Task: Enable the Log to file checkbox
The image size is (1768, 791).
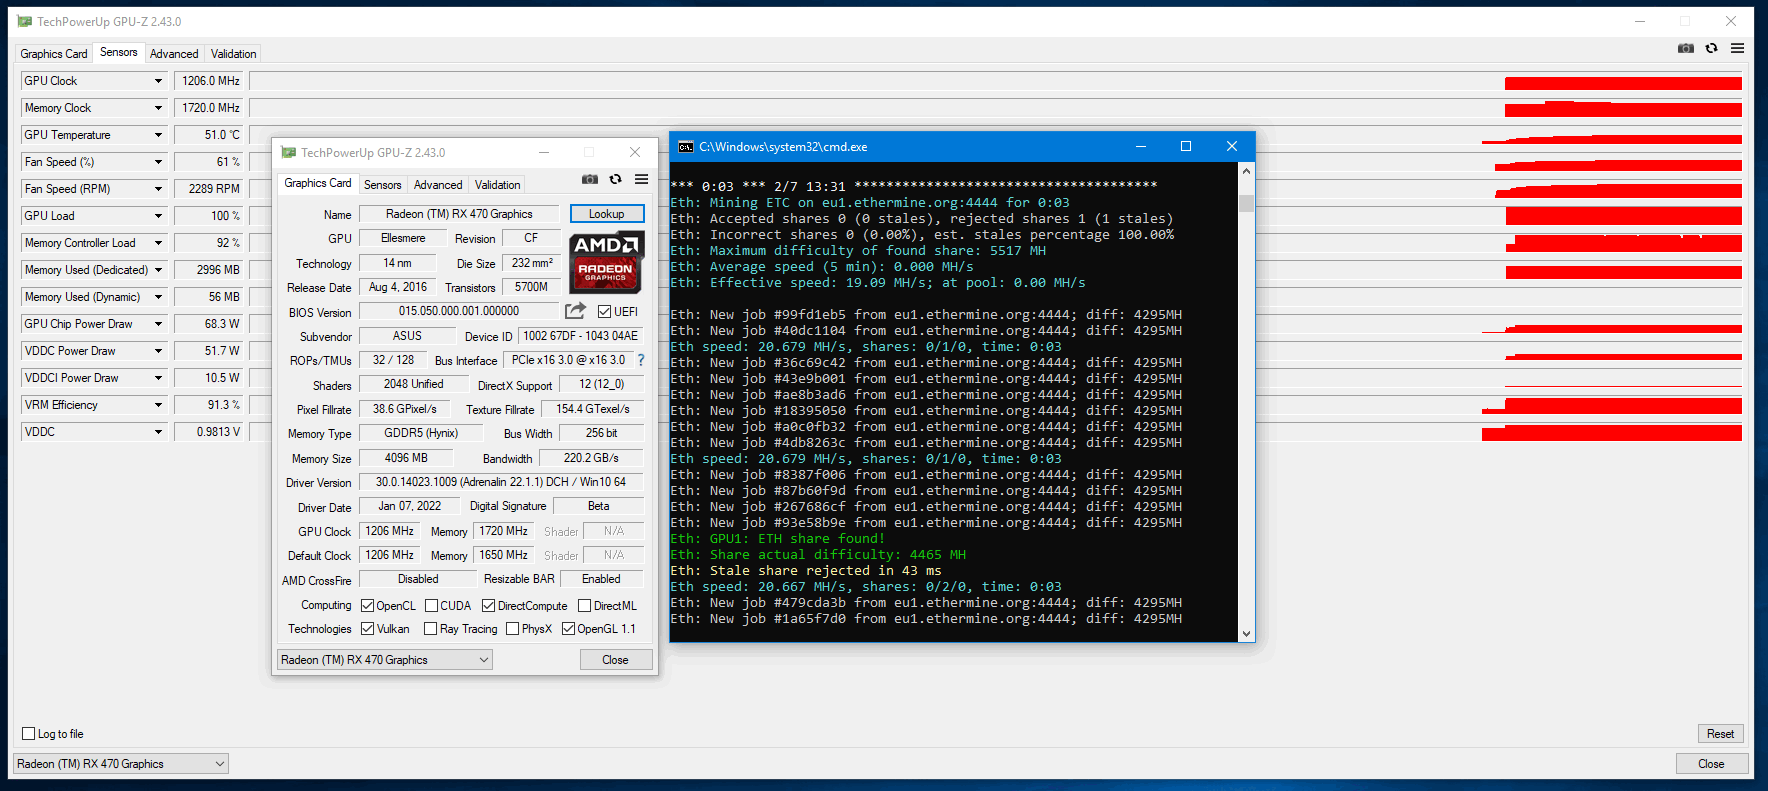Action: pyautogui.click(x=29, y=734)
